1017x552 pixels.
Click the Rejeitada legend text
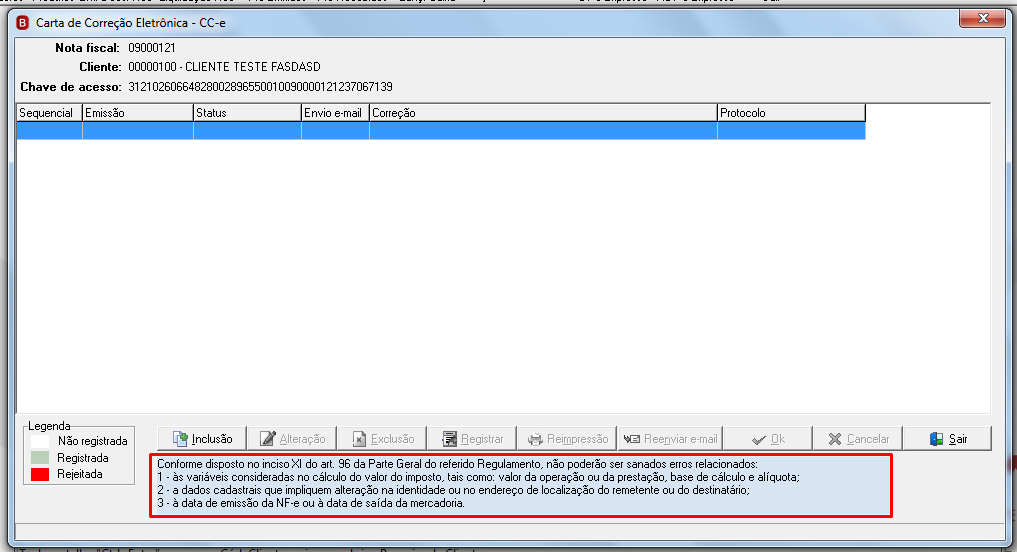tap(80, 474)
